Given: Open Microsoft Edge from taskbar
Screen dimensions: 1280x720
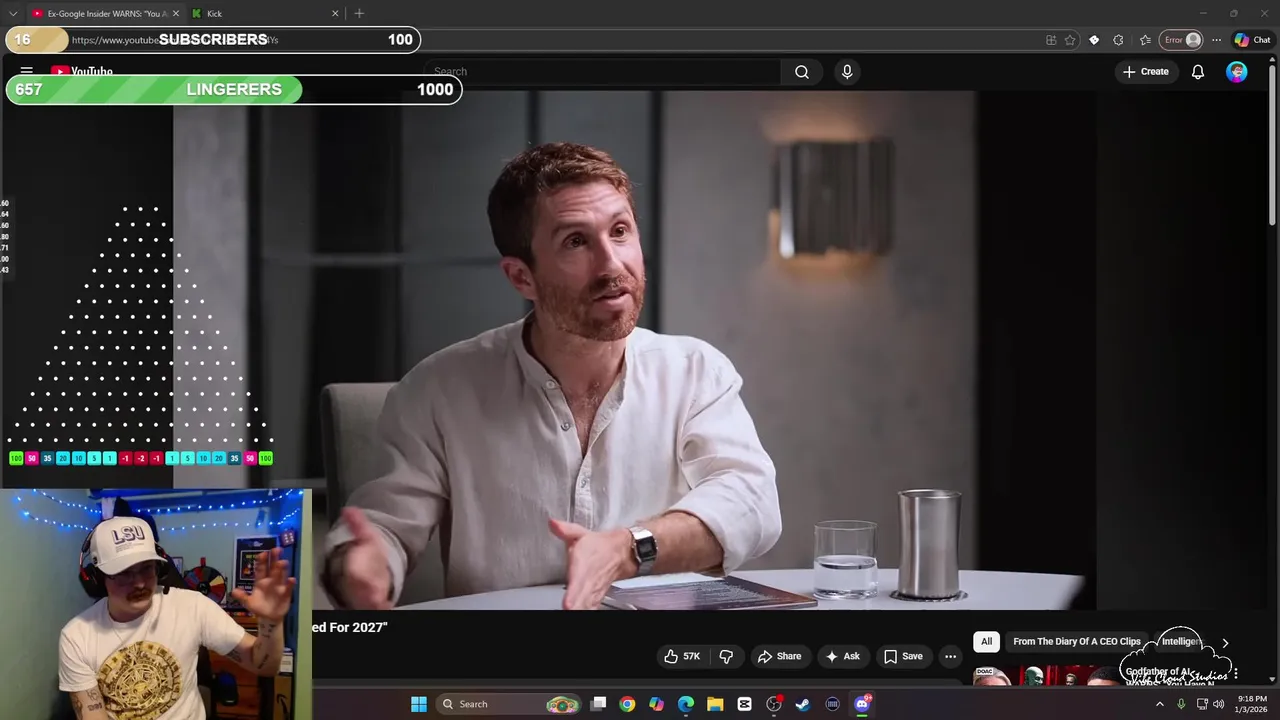Looking at the screenshot, I should 686,704.
